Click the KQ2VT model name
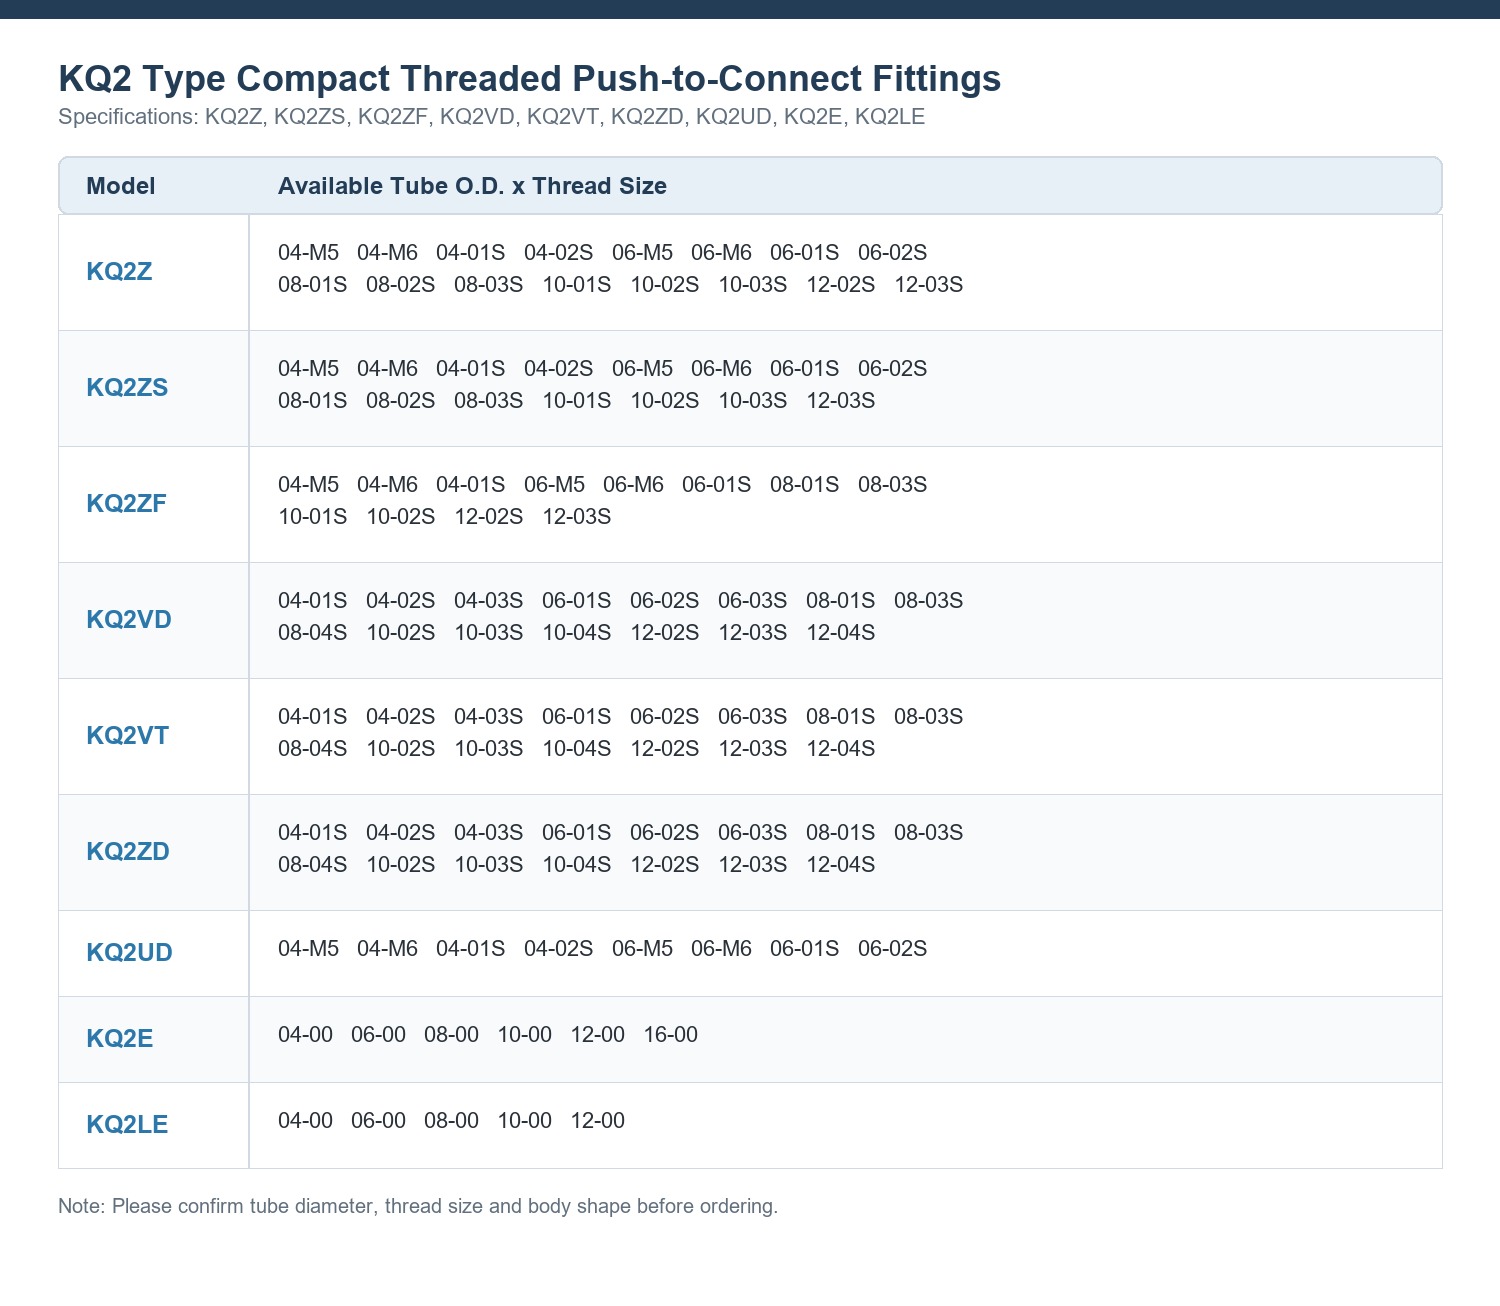Image resolution: width=1500 pixels, height=1306 pixels. tap(127, 736)
